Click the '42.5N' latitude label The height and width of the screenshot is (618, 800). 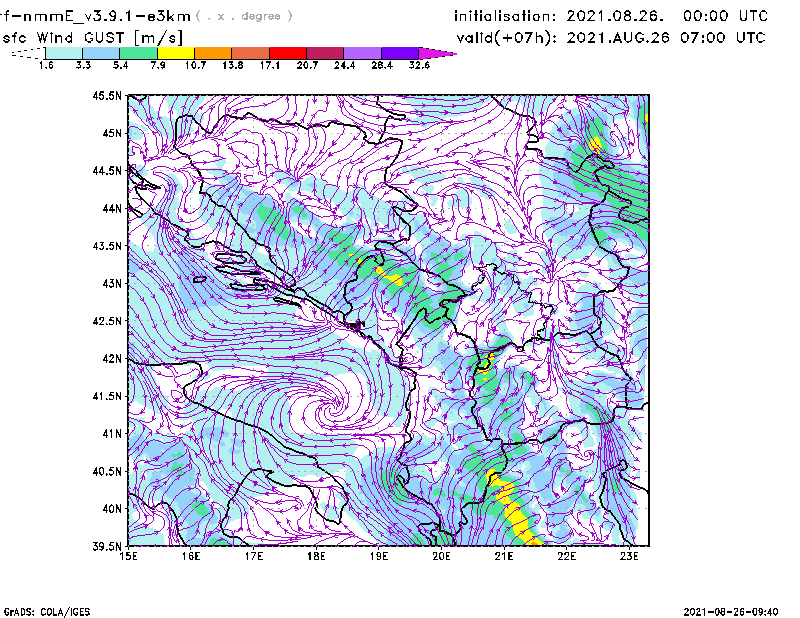(x=107, y=321)
